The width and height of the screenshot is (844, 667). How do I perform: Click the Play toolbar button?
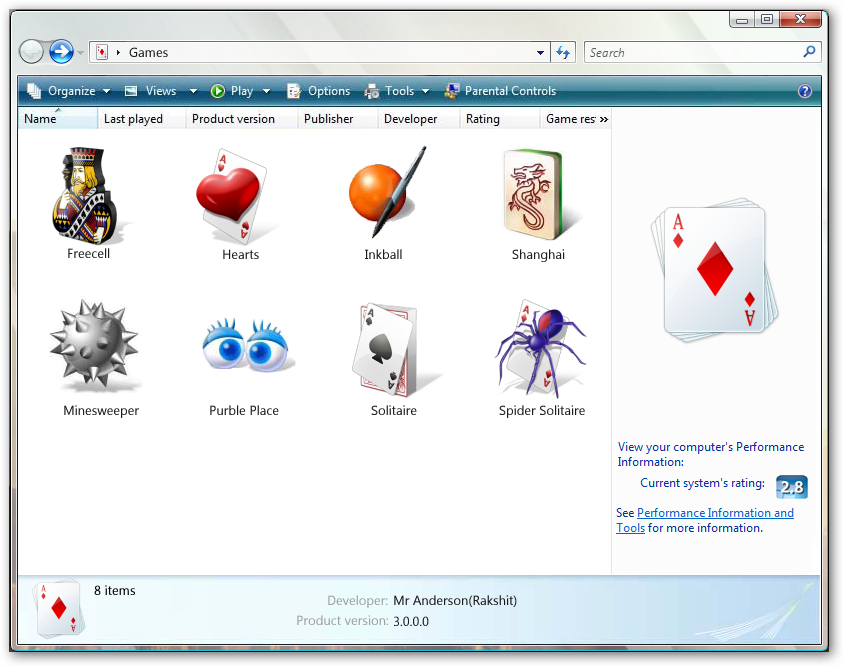pos(232,91)
